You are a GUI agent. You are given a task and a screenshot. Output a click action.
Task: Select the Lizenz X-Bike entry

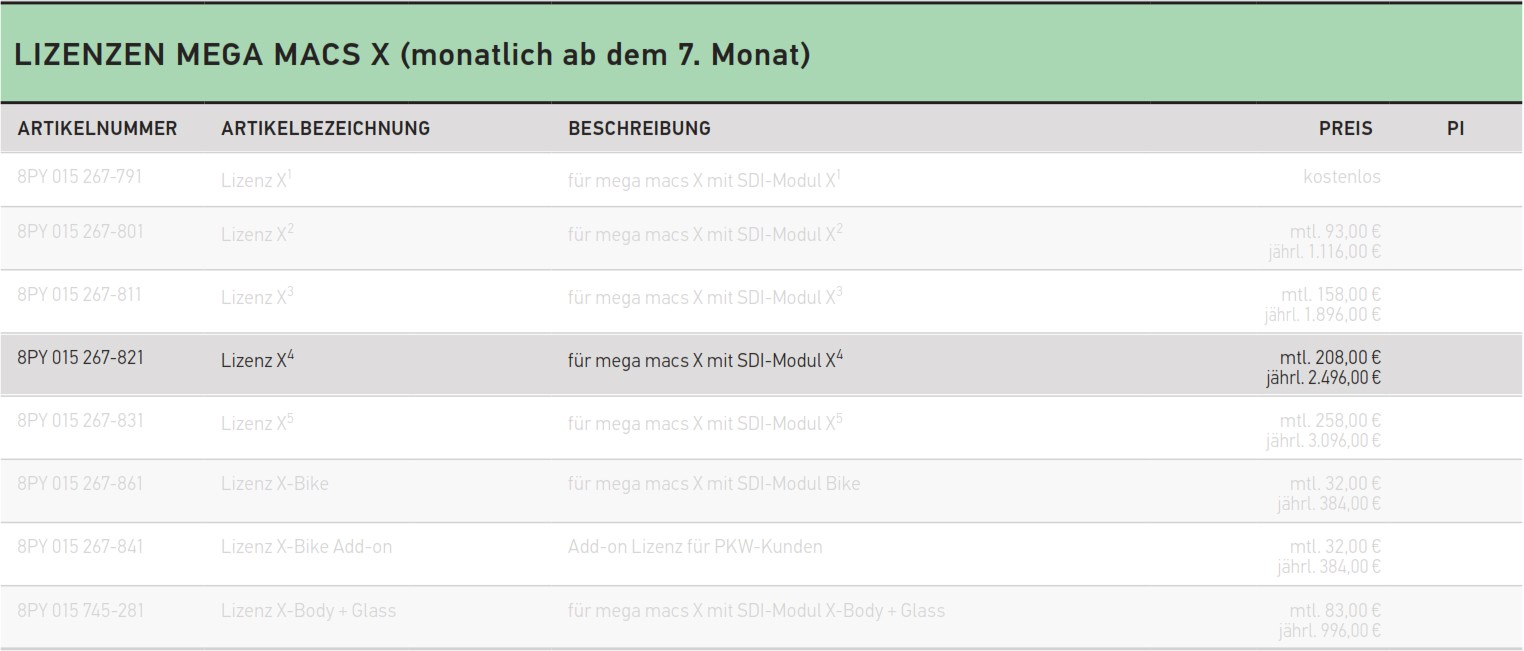click(275, 484)
